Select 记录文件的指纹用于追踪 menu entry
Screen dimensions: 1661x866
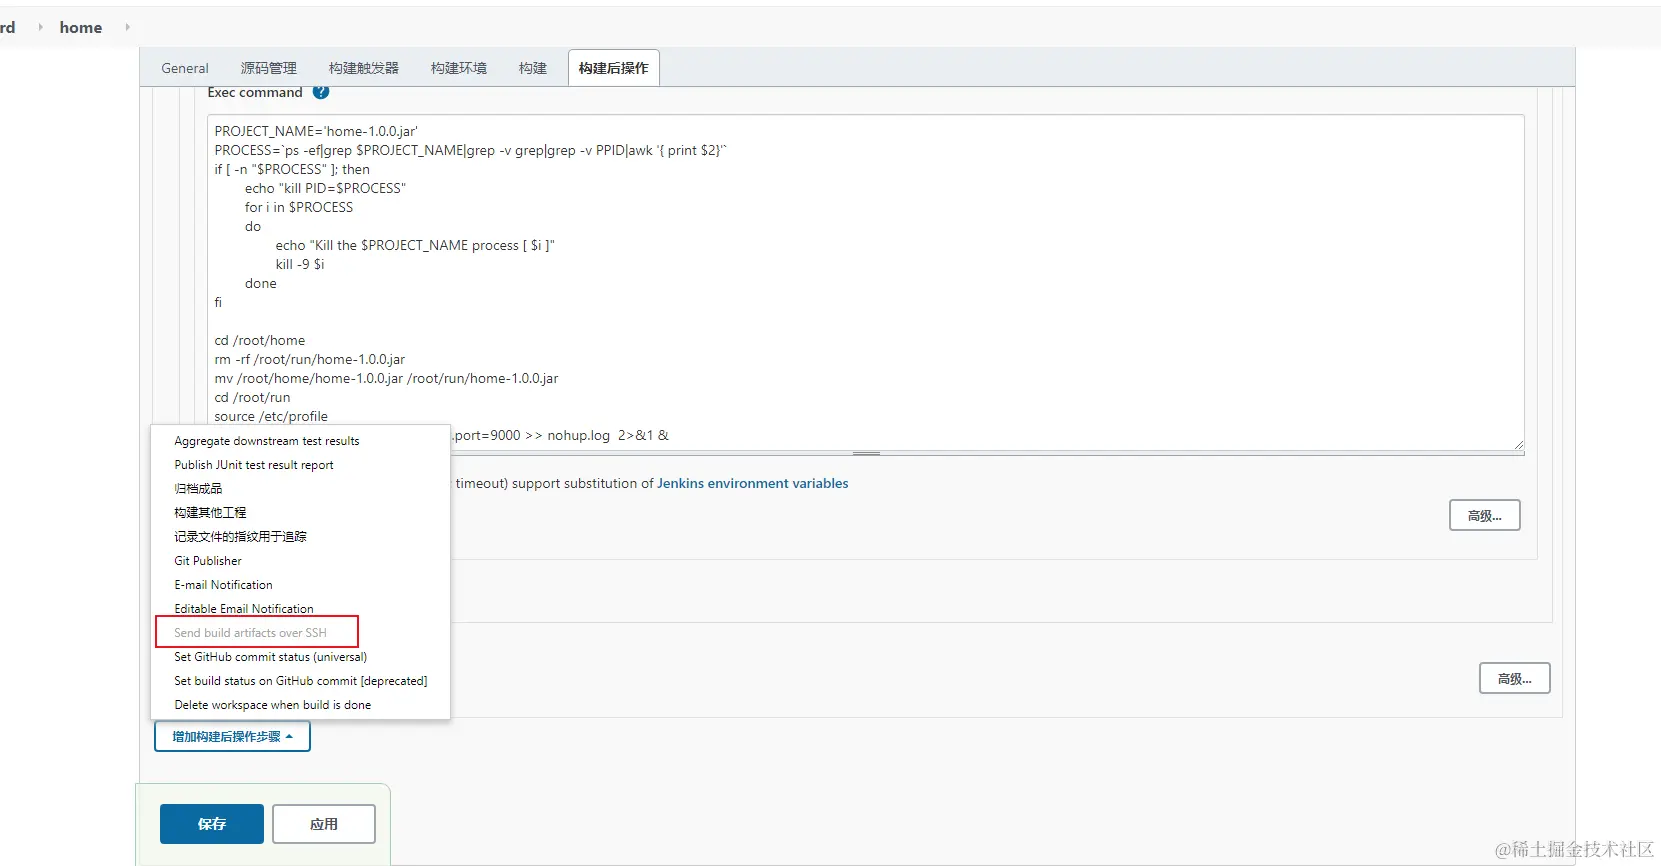241,537
